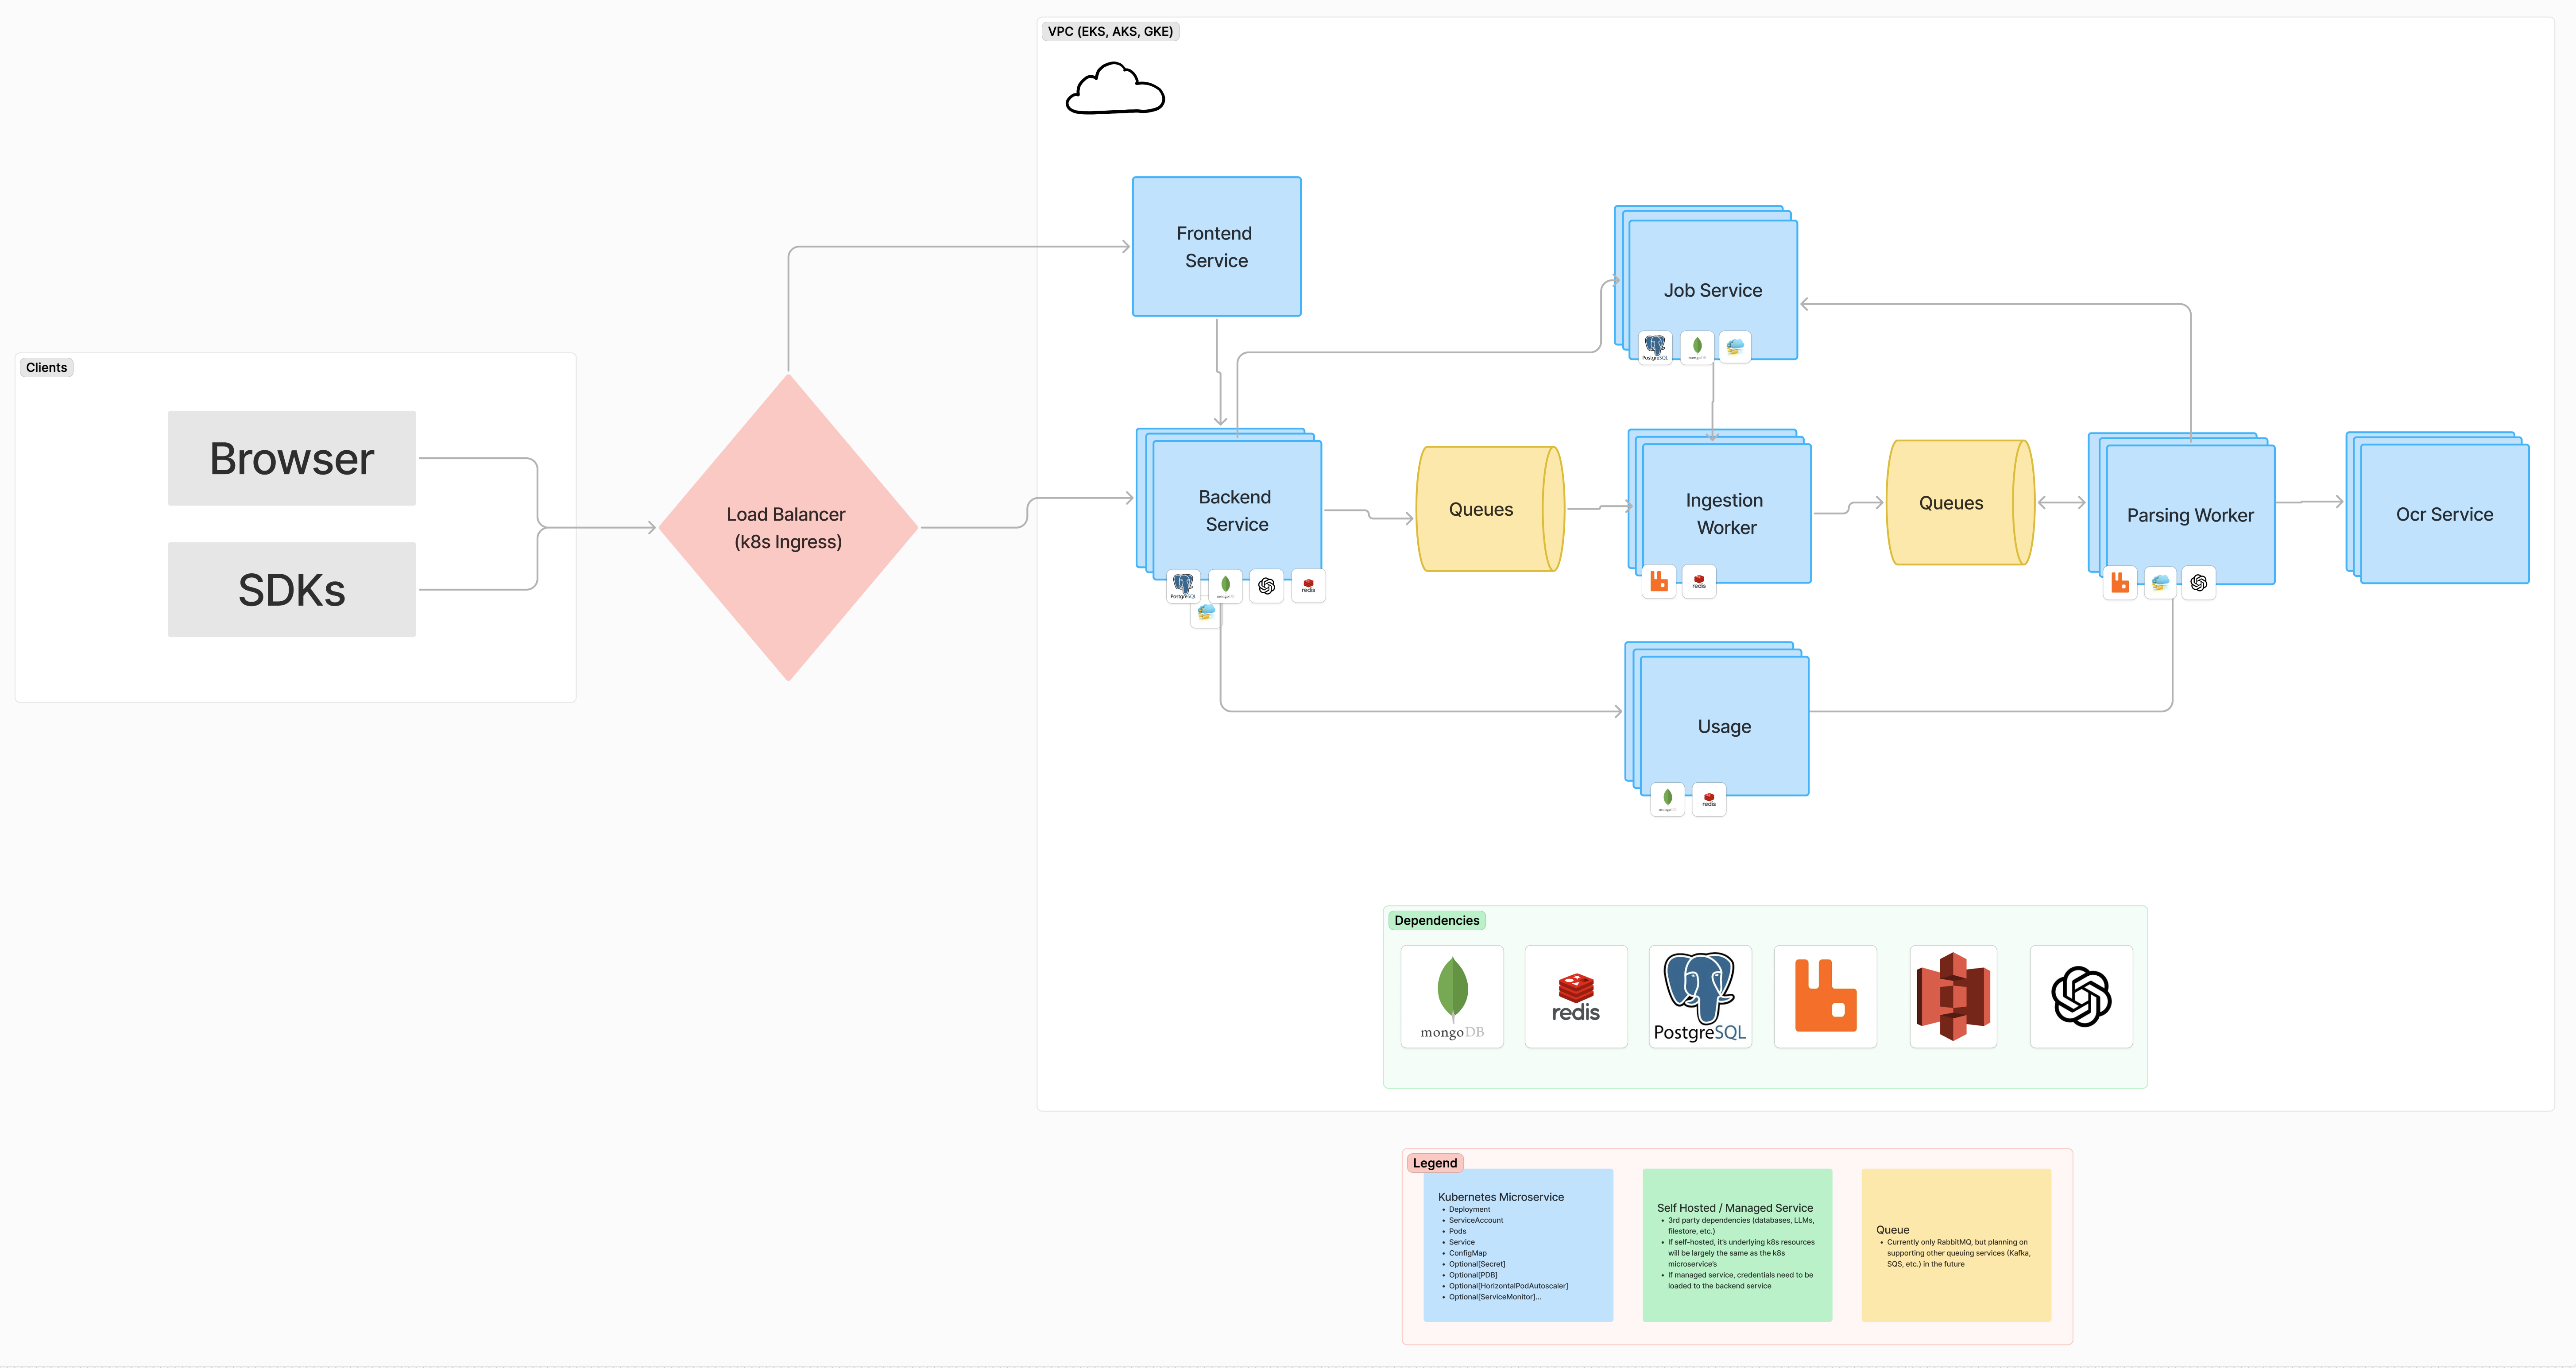
Task: Select the Frontend Service node
Action: [1216, 246]
